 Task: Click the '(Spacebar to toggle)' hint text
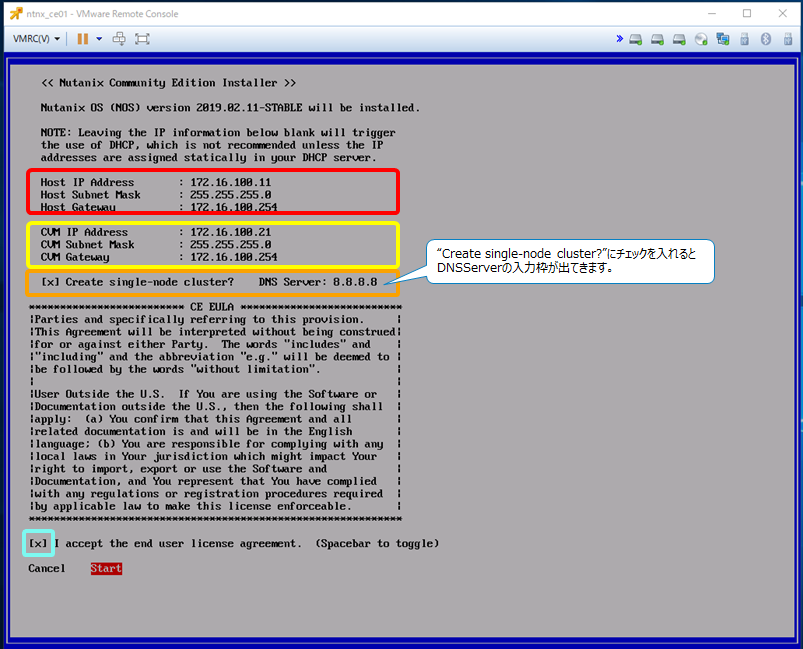(x=377, y=543)
